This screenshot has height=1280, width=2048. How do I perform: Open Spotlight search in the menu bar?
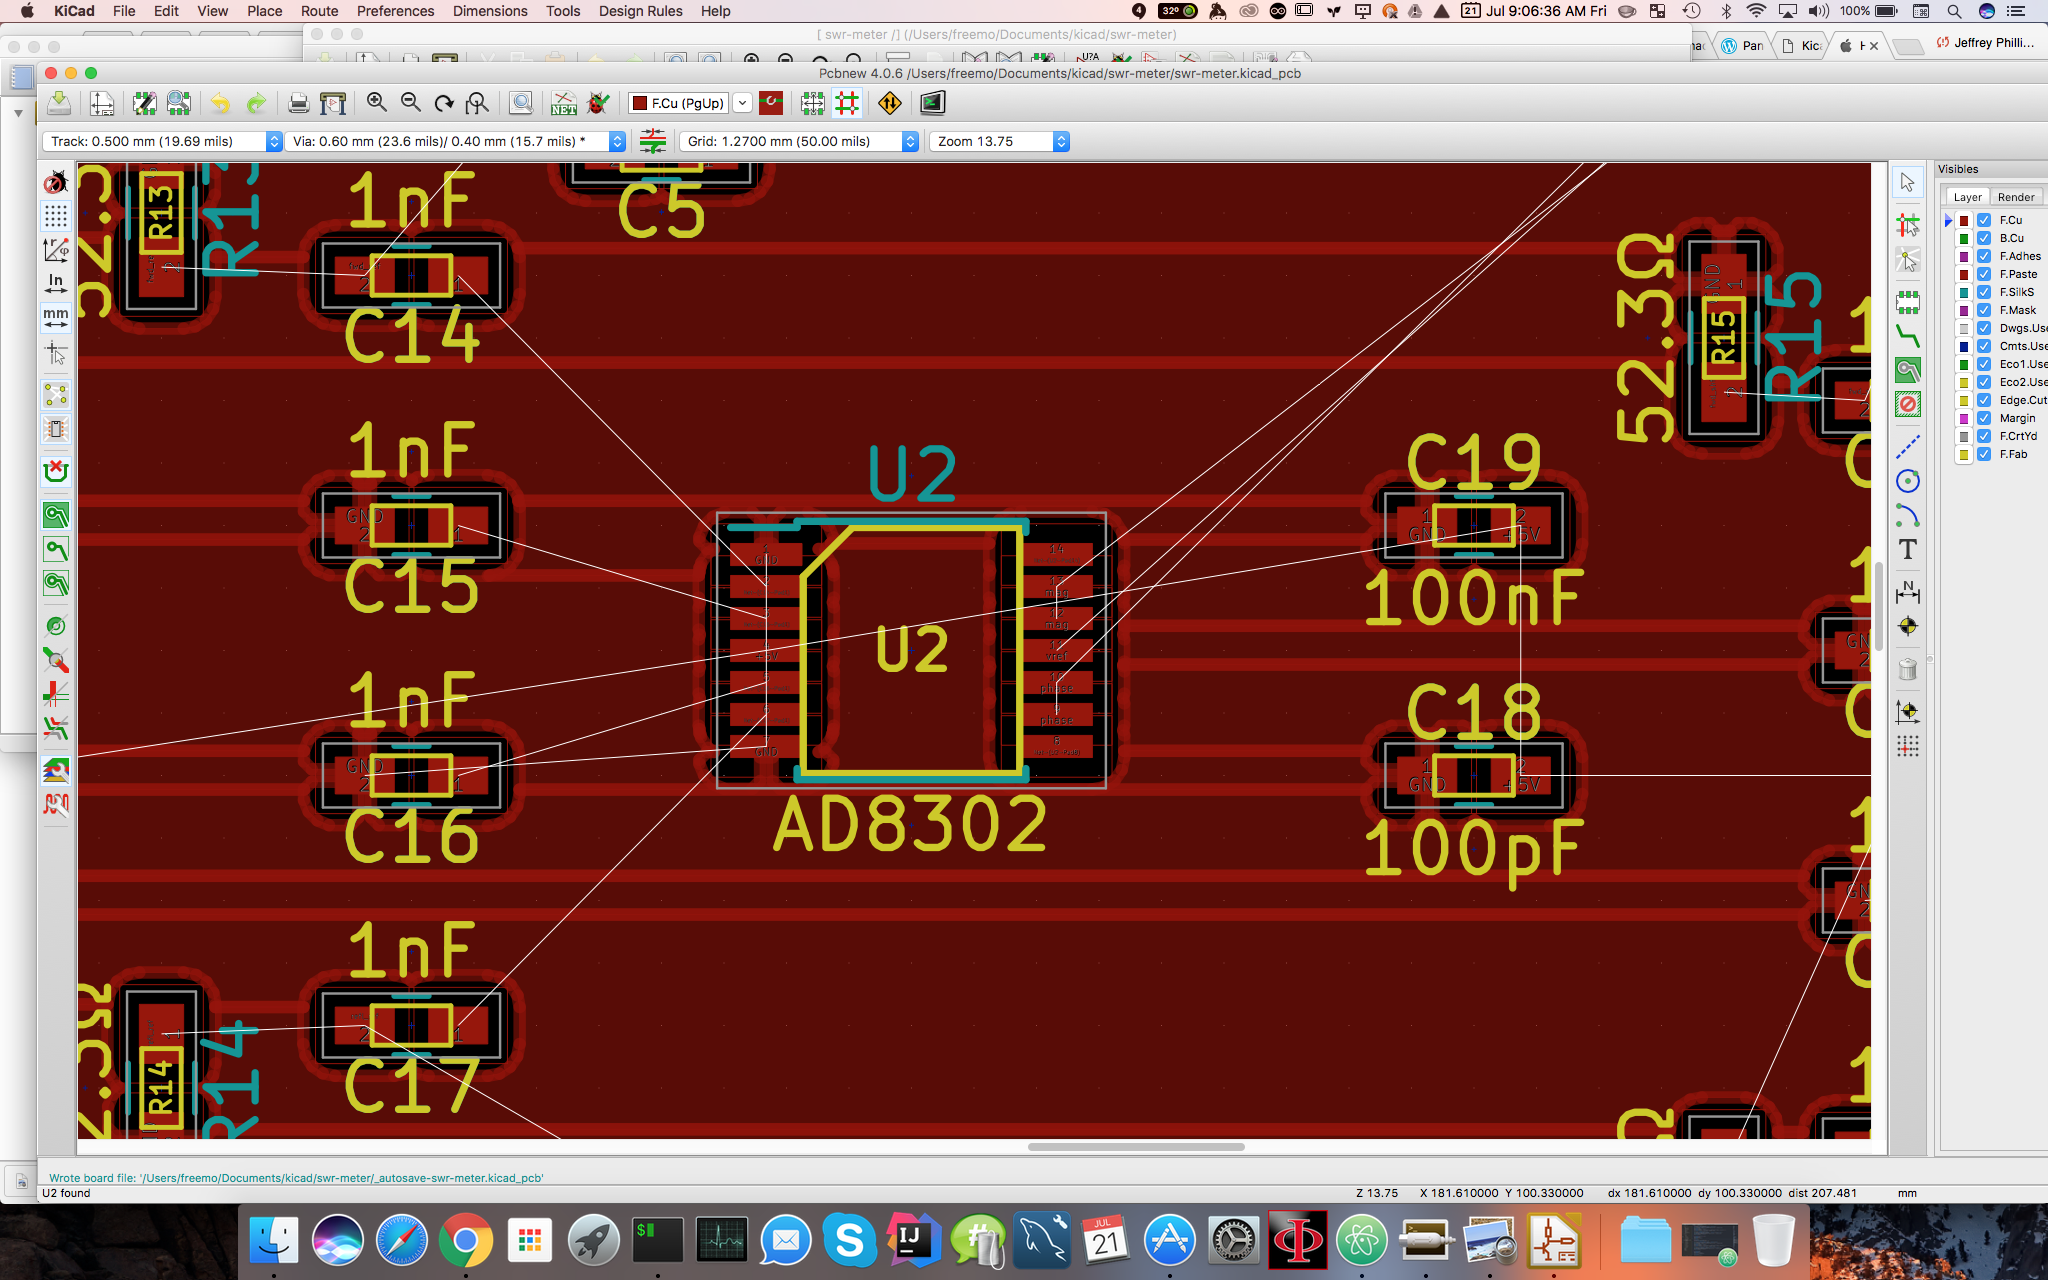tap(1953, 11)
